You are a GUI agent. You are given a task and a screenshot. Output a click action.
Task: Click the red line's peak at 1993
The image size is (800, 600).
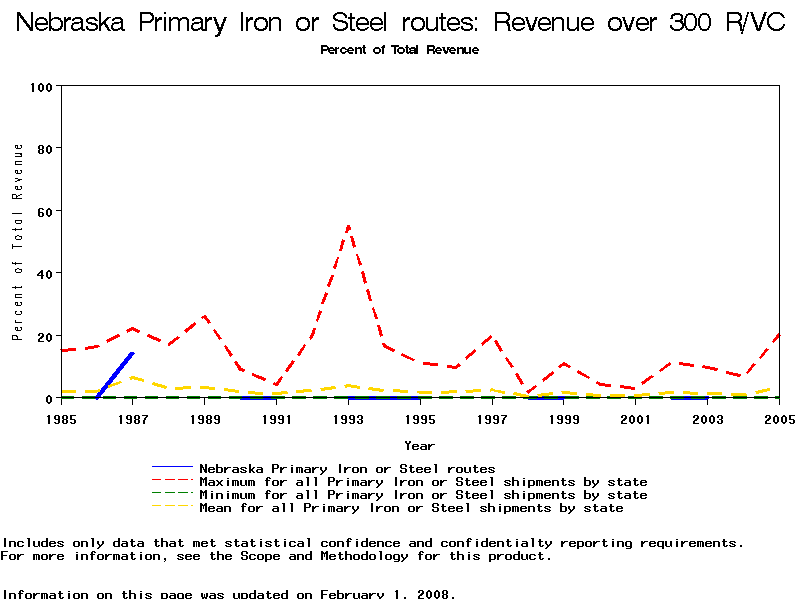pos(348,227)
